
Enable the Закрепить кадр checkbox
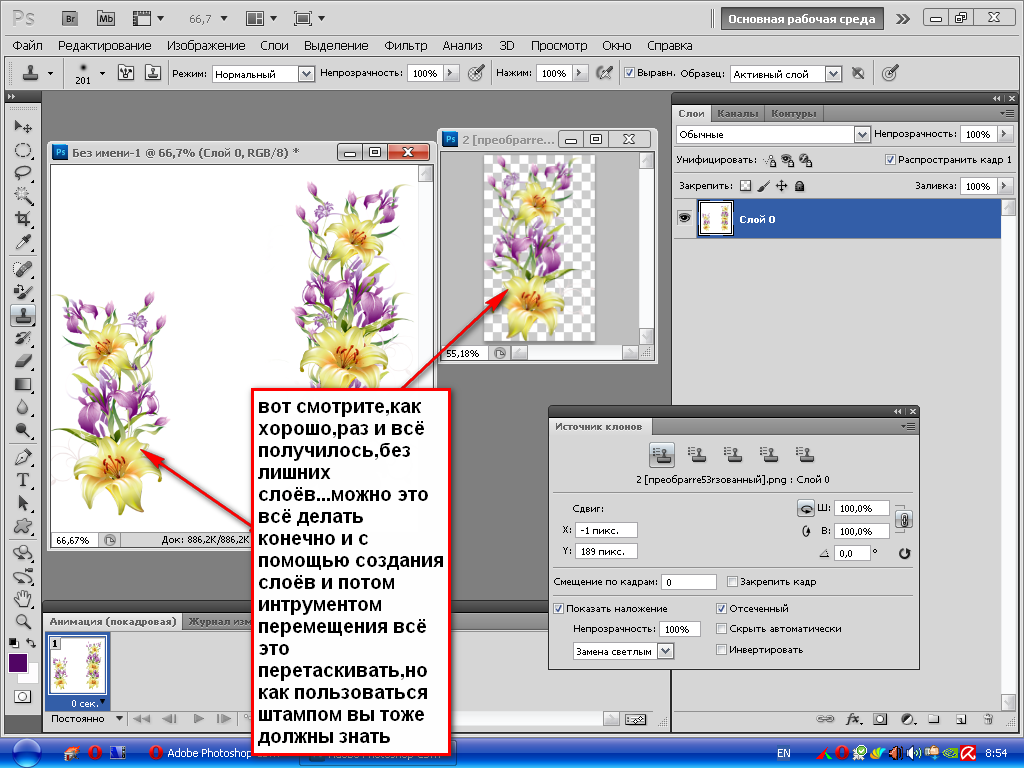(x=733, y=582)
